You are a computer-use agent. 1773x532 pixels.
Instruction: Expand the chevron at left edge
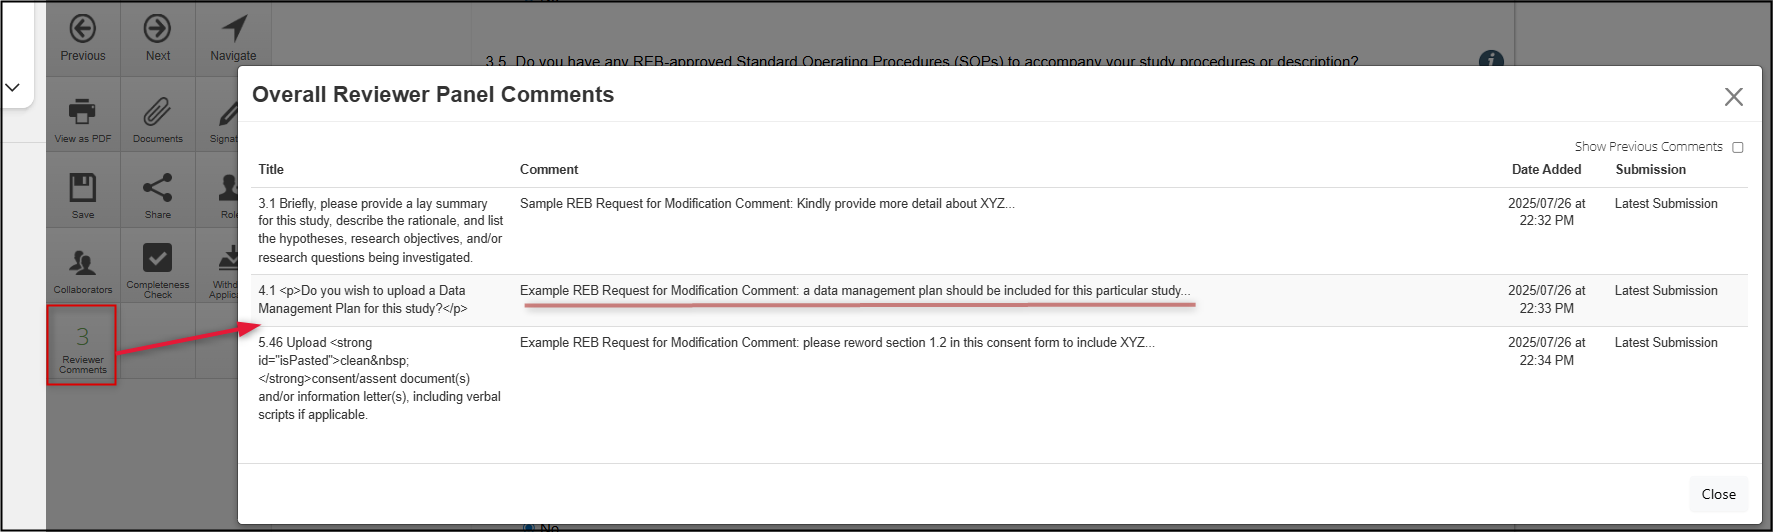[x=13, y=88]
